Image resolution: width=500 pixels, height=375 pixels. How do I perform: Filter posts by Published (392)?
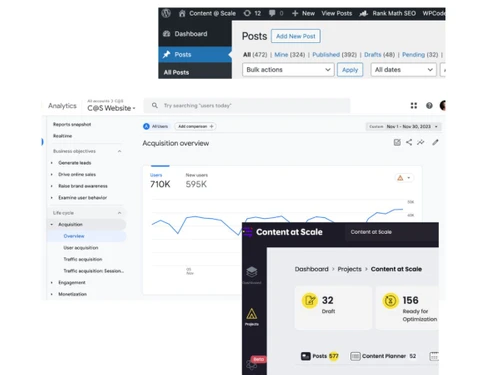pyautogui.click(x=334, y=55)
